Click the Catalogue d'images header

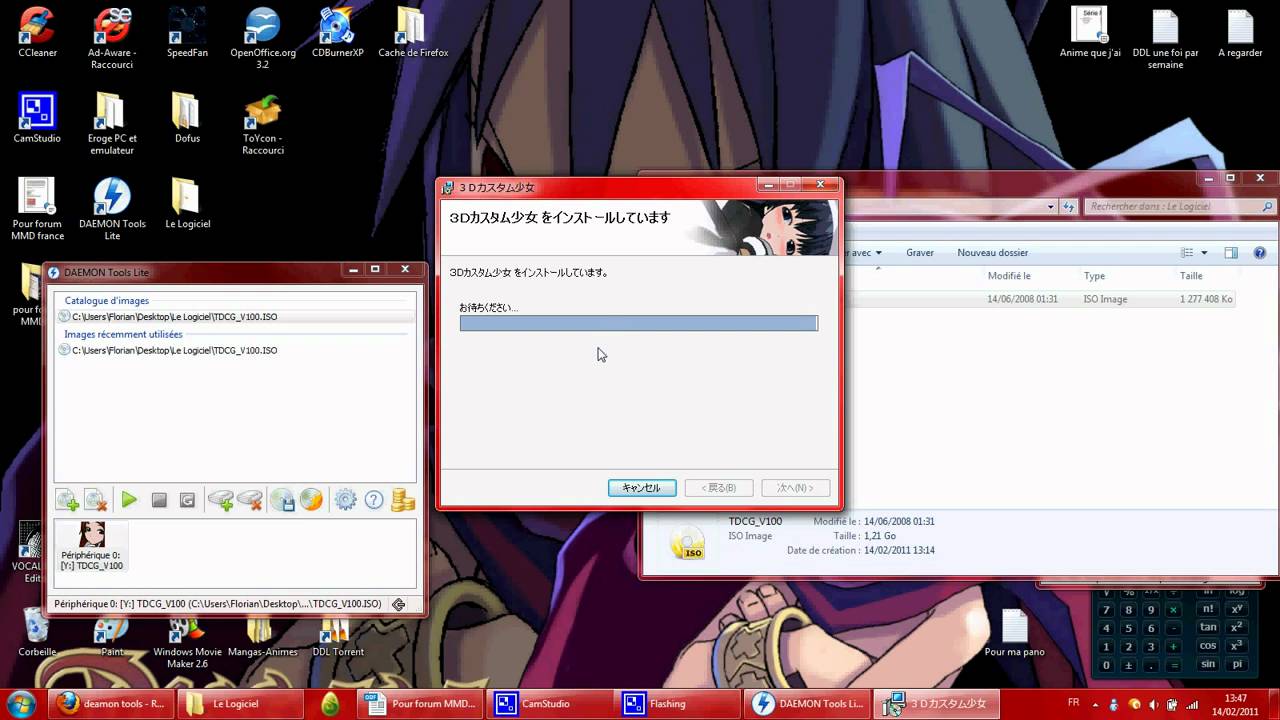pos(107,300)
